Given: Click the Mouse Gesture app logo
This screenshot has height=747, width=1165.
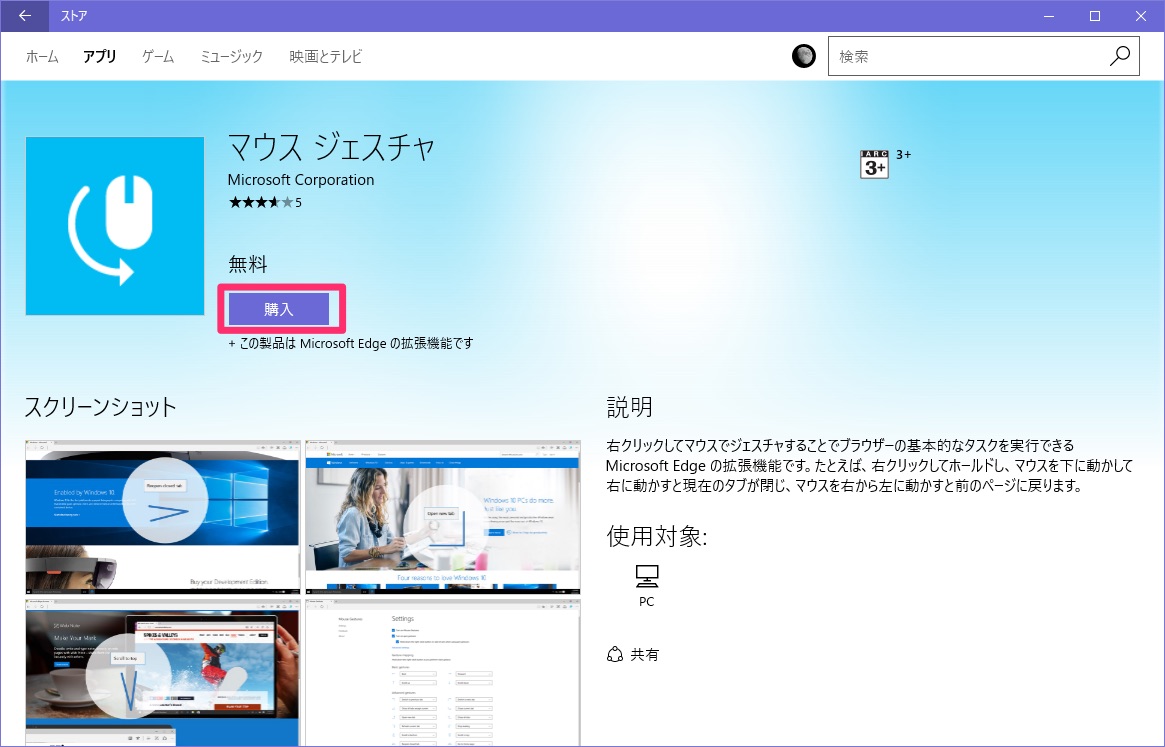Looking at the screenshot, I should 115,226.
